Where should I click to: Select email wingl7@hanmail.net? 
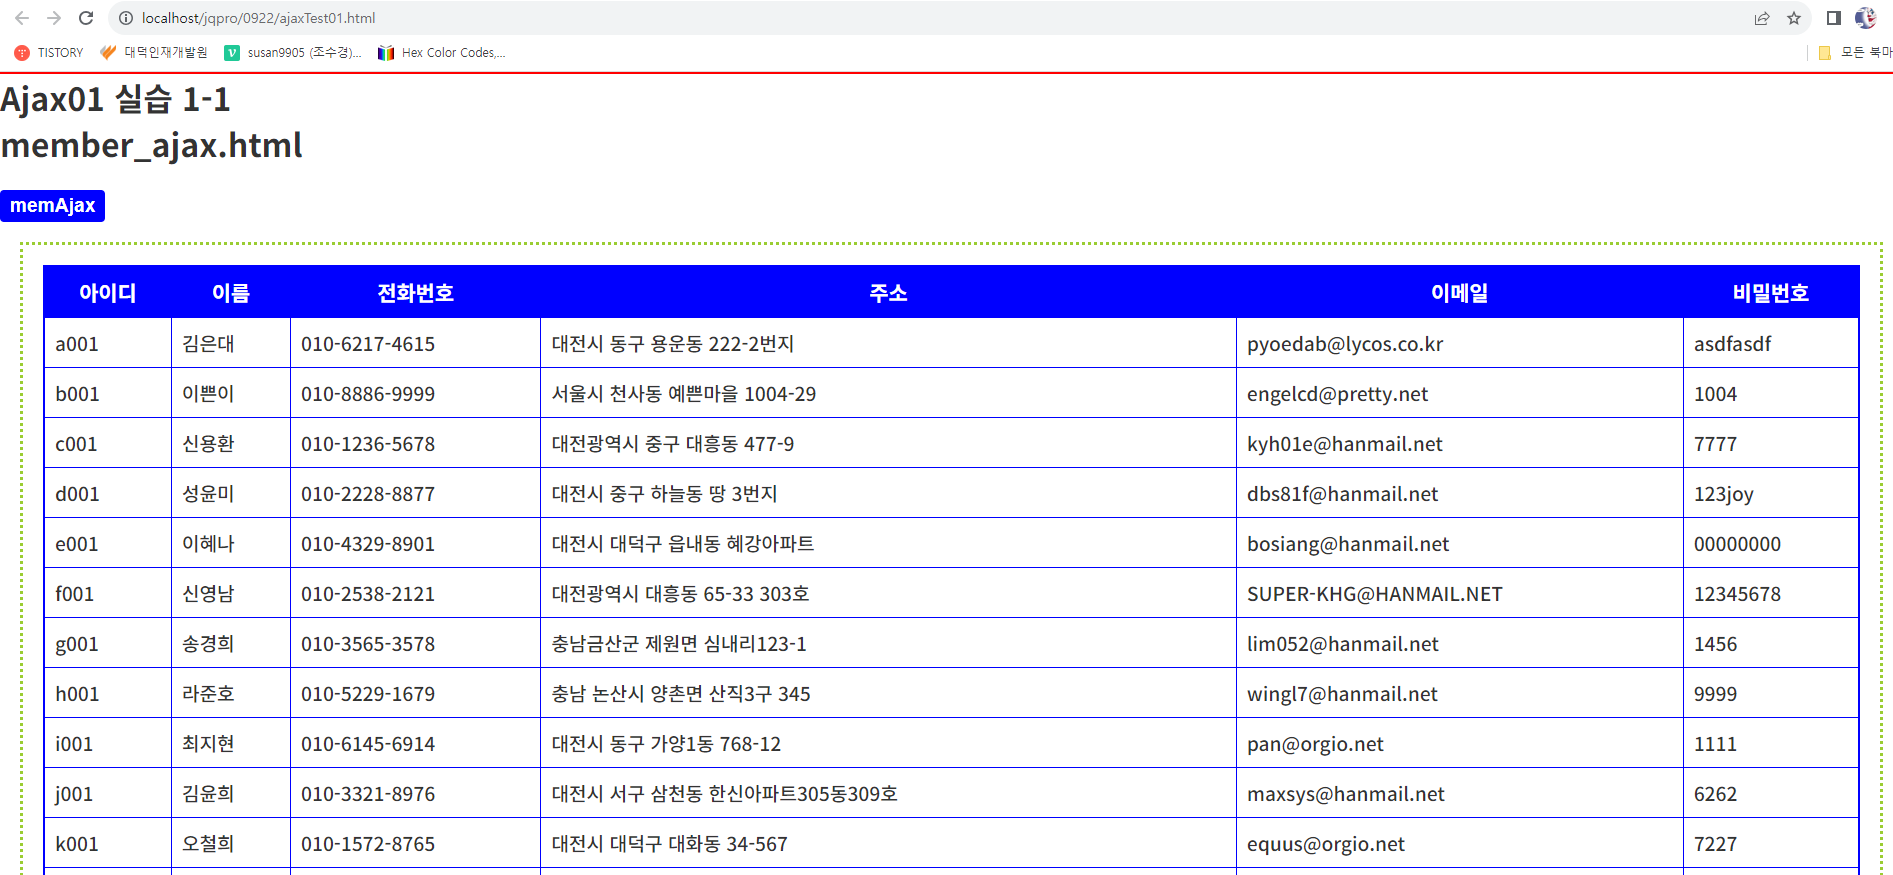point(1342,694)
